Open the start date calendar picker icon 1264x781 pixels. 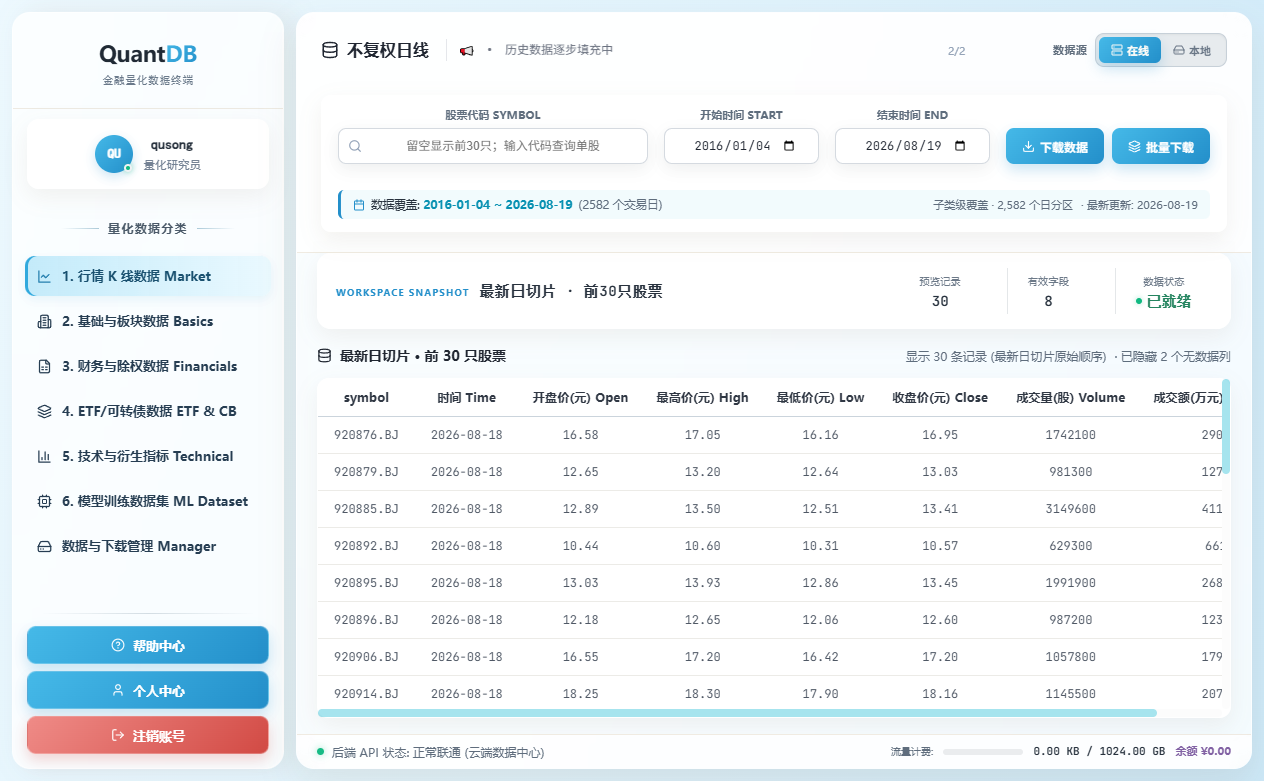[x=789, y=146]
